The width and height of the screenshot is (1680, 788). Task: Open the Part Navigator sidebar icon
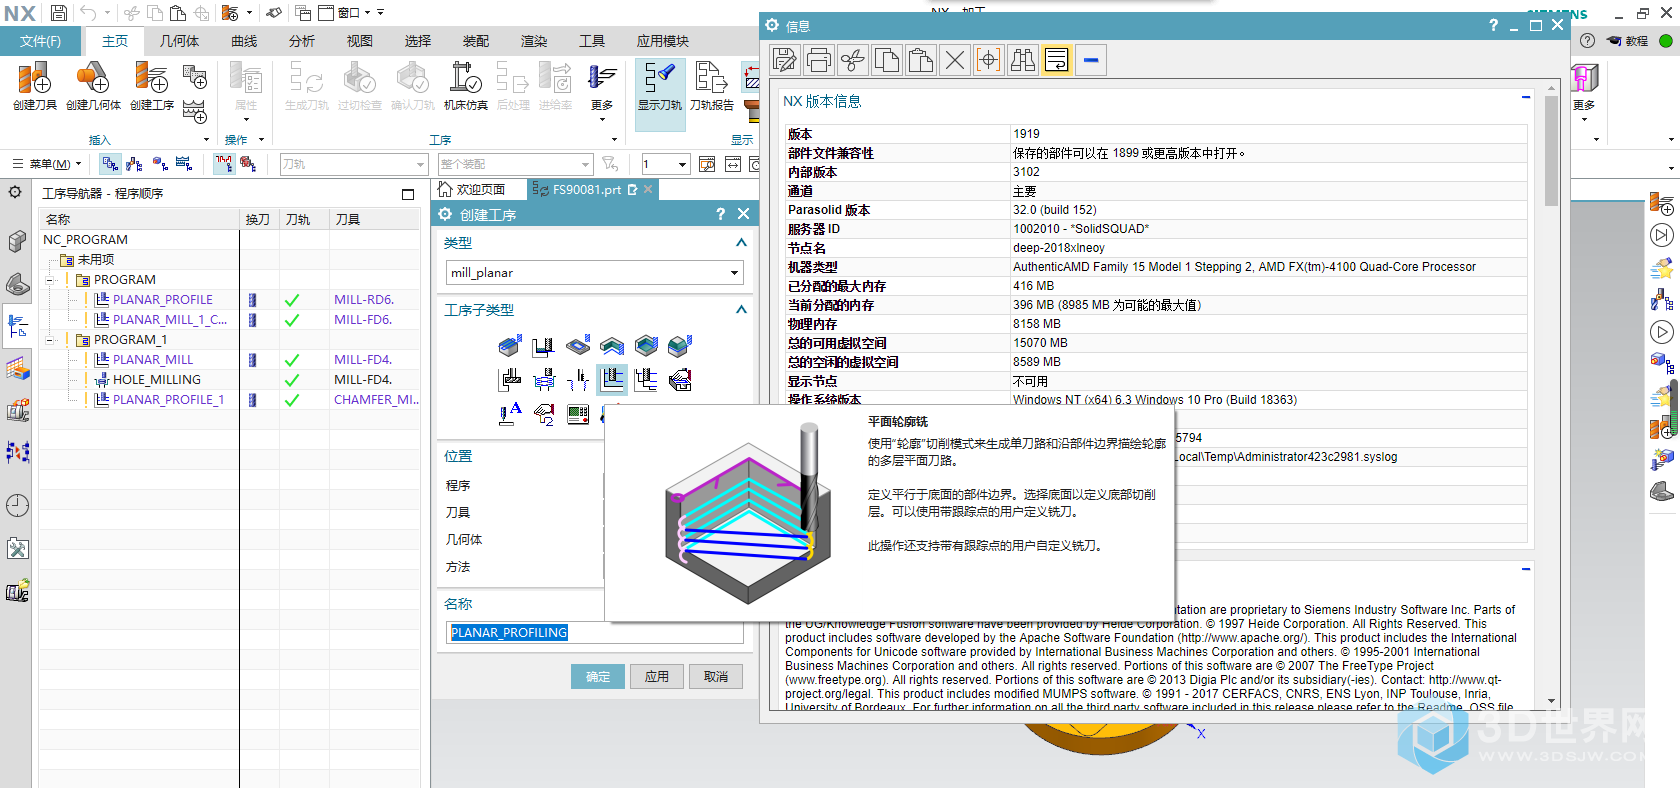(17, 285)
